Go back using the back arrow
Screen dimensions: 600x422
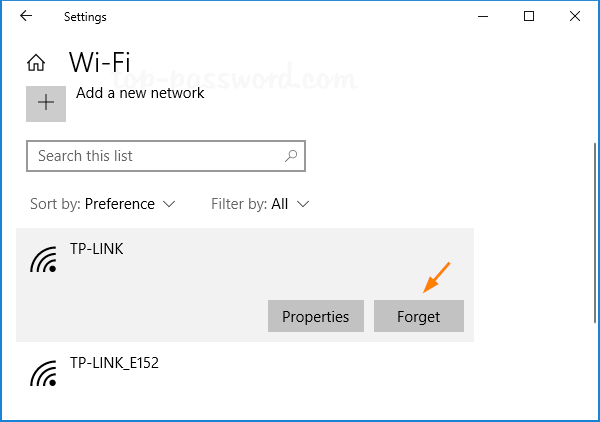(26, 16)
